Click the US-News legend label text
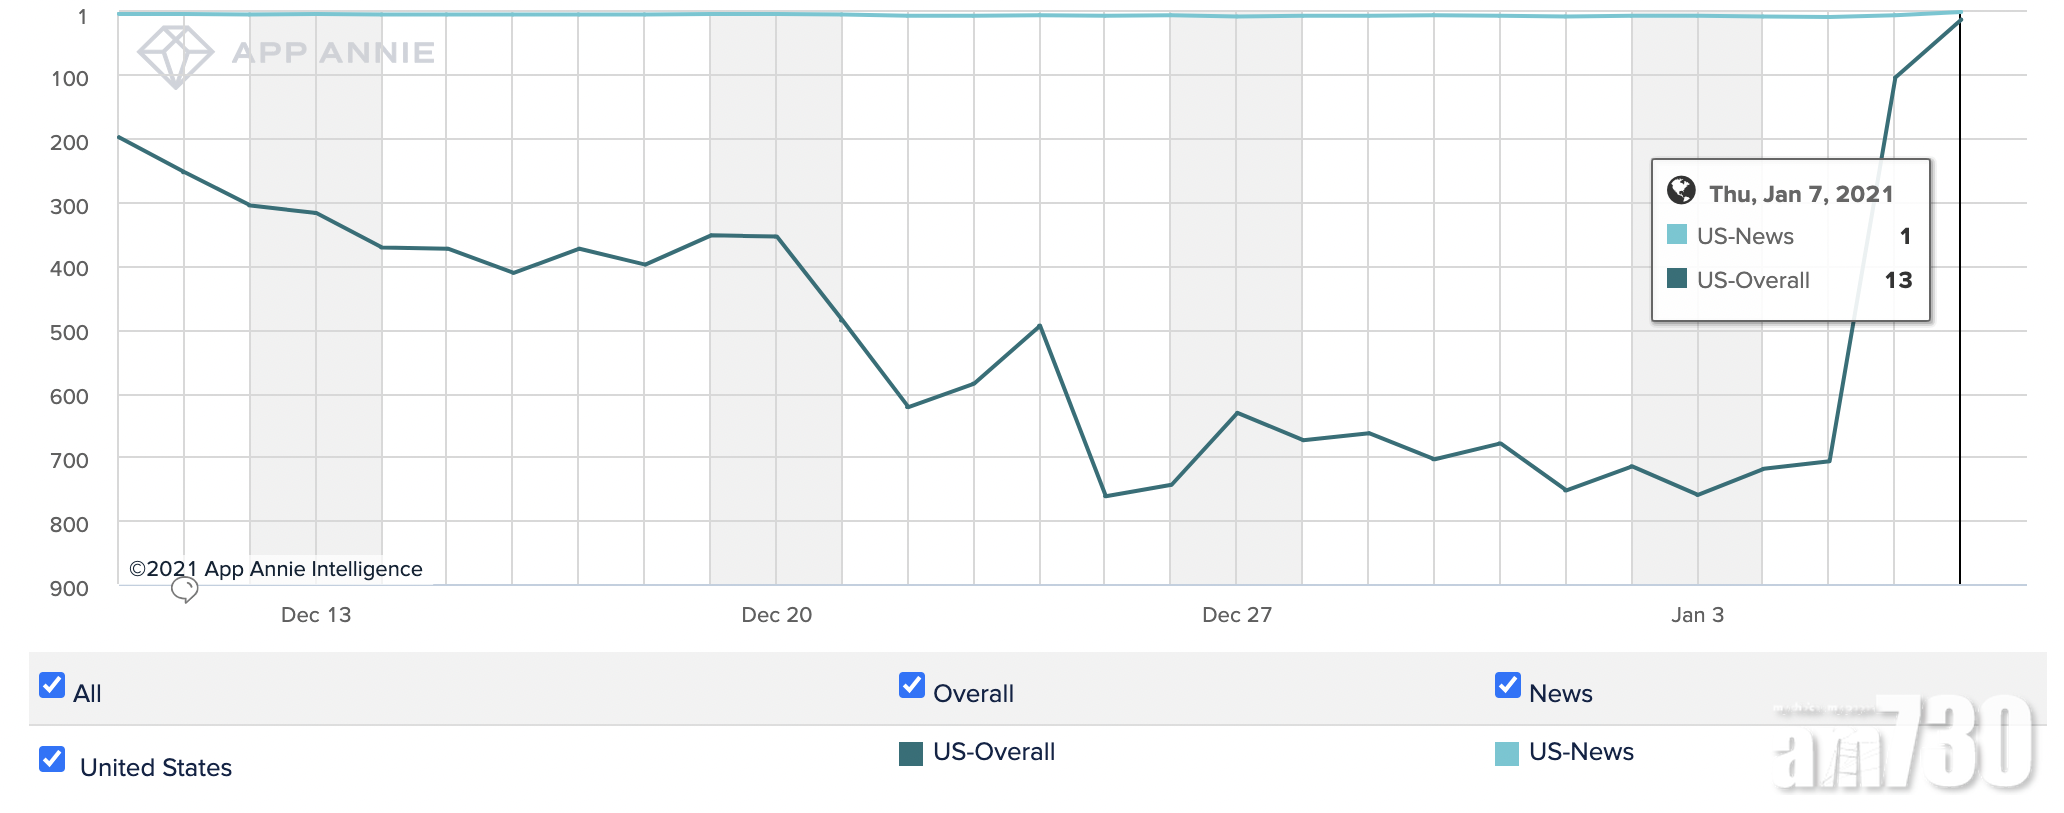The width and height of the screenshot is (2064, 813). click(1581, 752)
